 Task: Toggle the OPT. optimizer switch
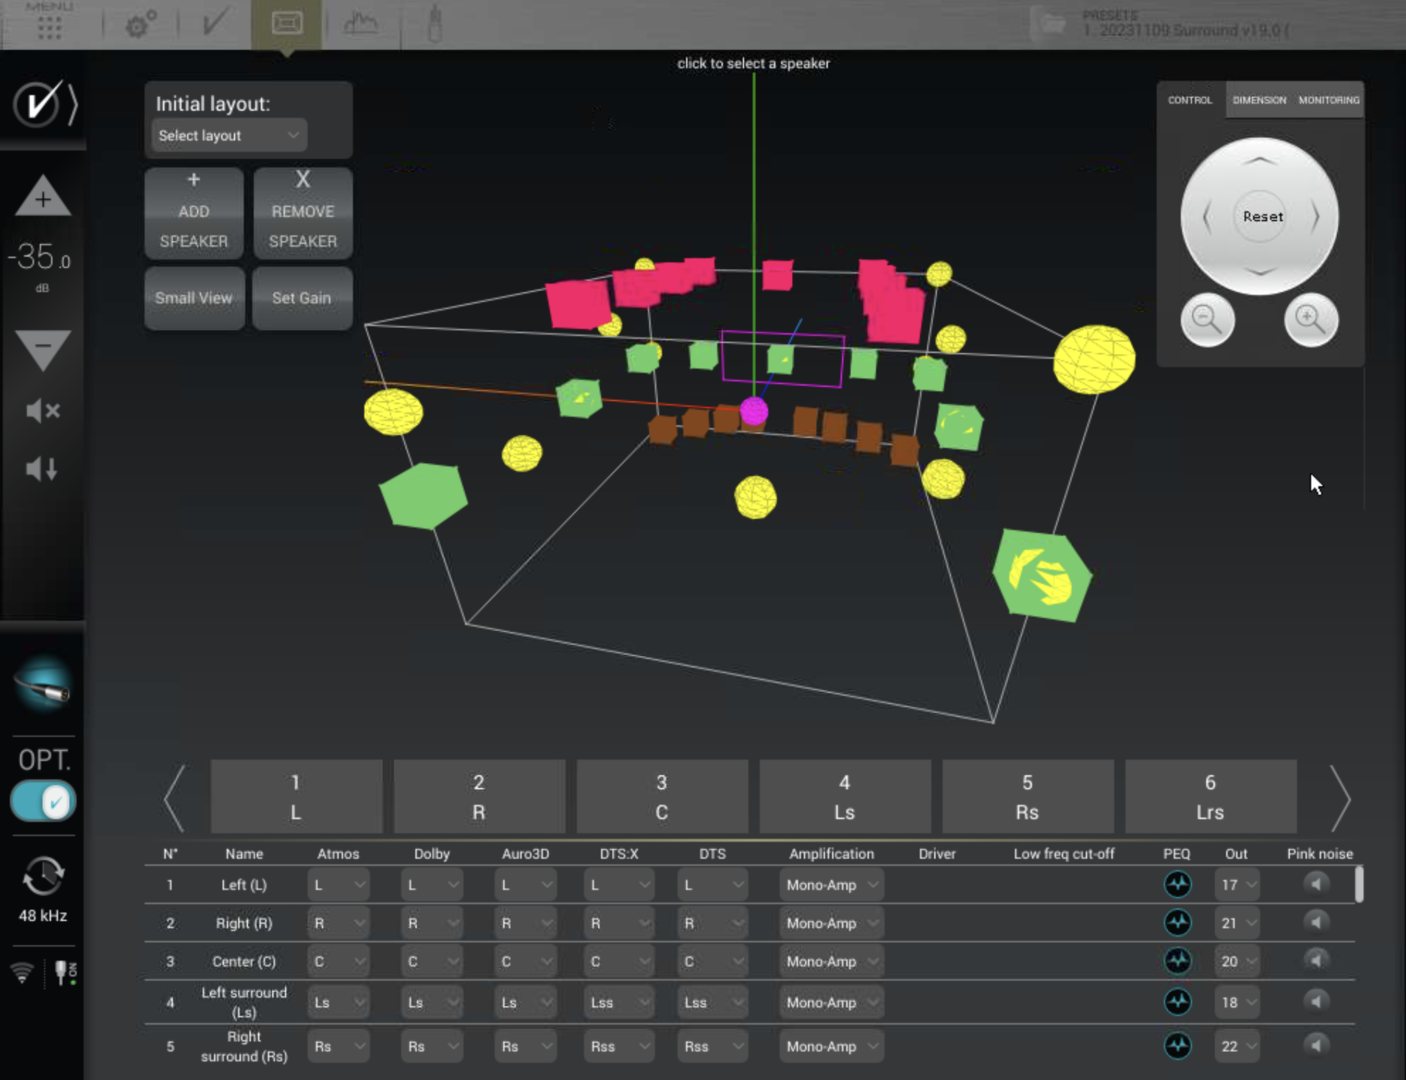click(43, 802)
